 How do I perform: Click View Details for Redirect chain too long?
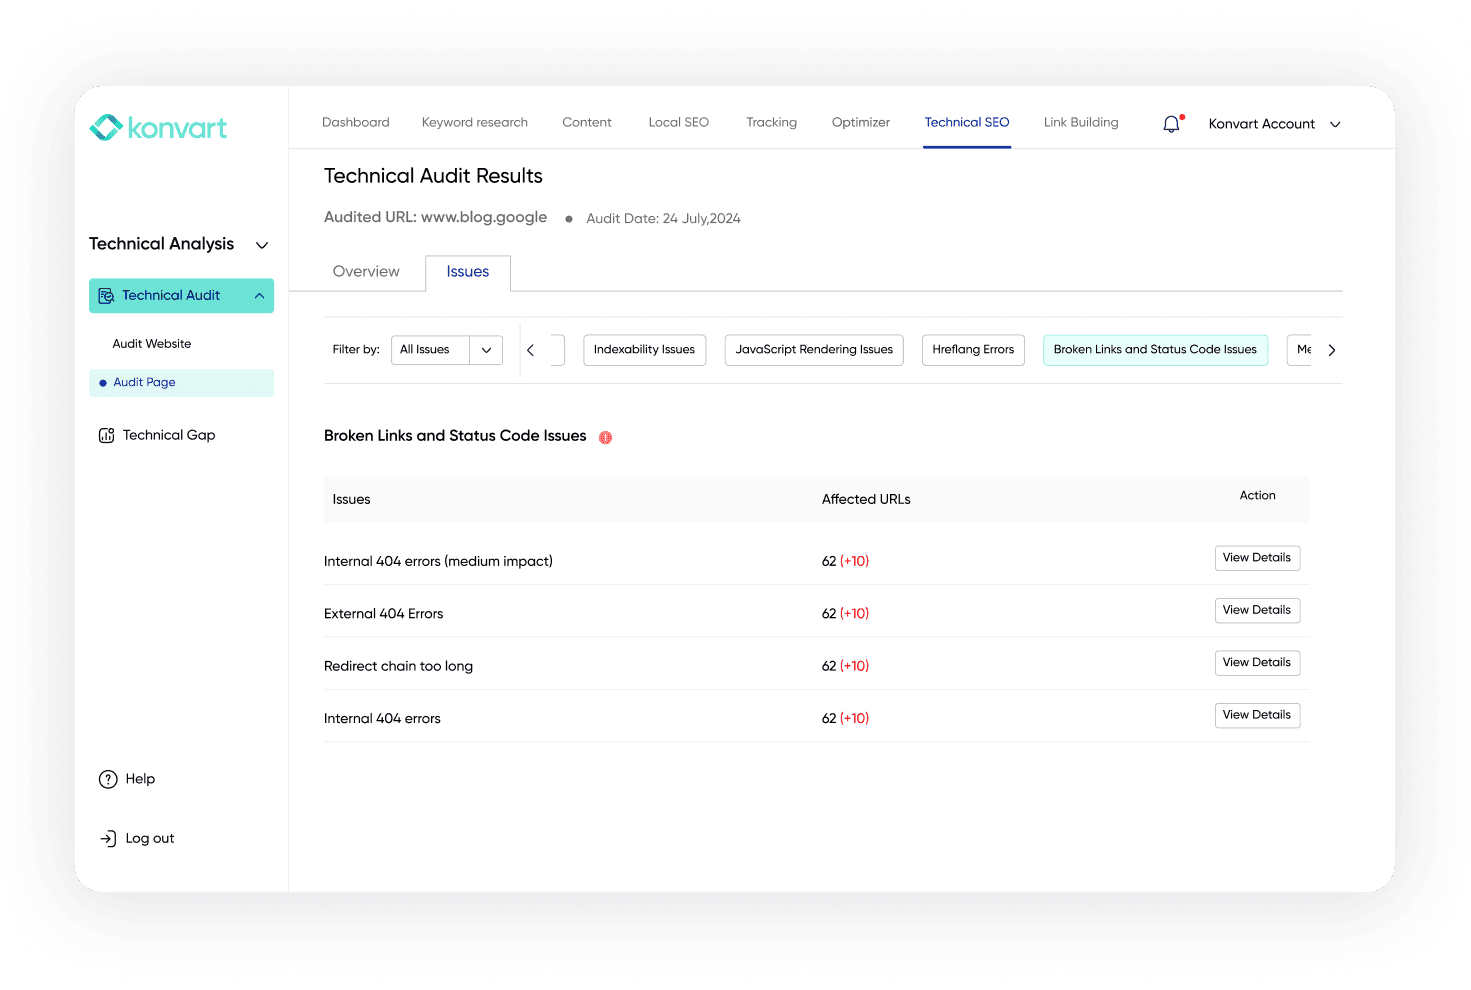(1257, 662)
